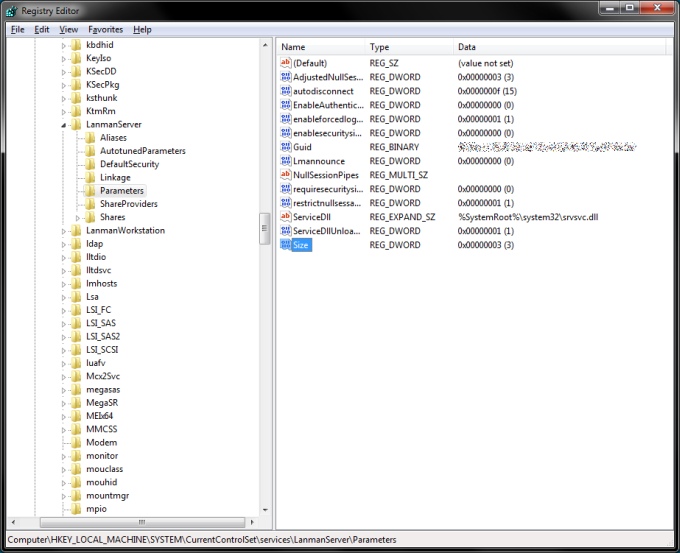Click the DWORD icon beside AdjustedNullSes...

pos(285,77)
